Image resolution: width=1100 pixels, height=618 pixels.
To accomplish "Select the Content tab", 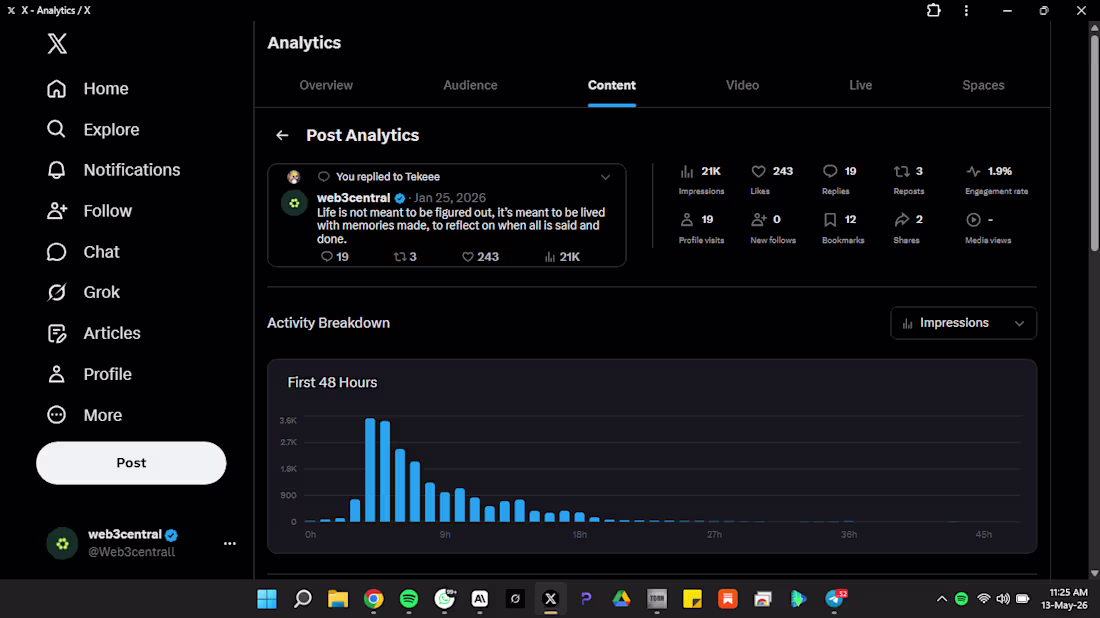I will click(x=612, y=85).
